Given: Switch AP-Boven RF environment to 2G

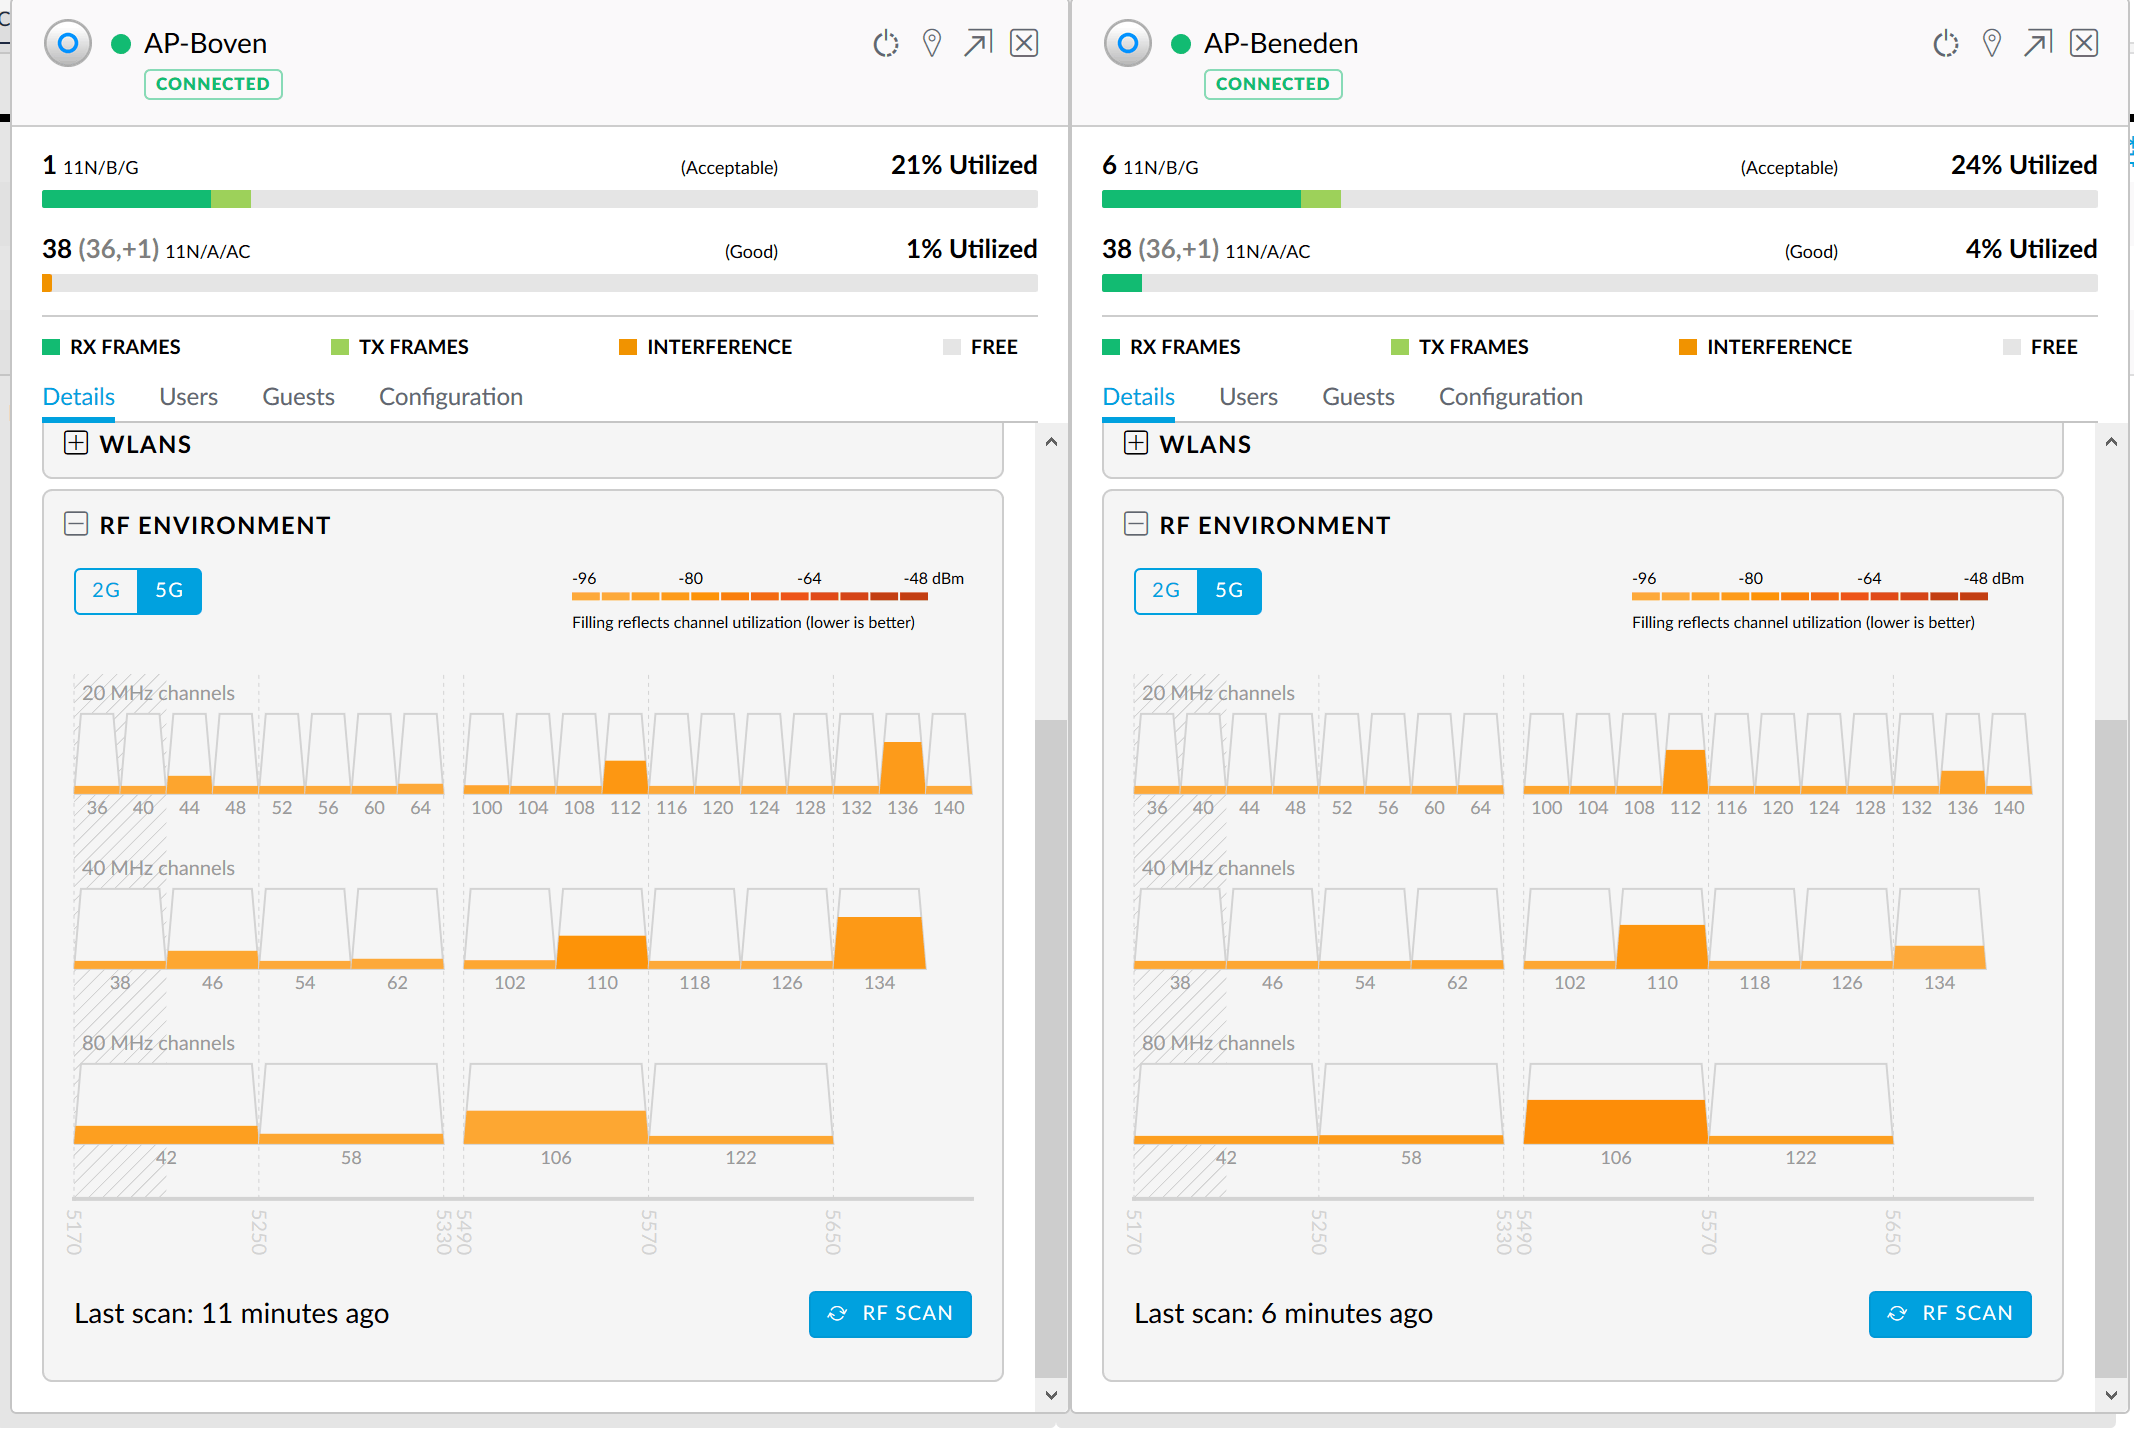Looking at the screenshot, I should (106, 591).
